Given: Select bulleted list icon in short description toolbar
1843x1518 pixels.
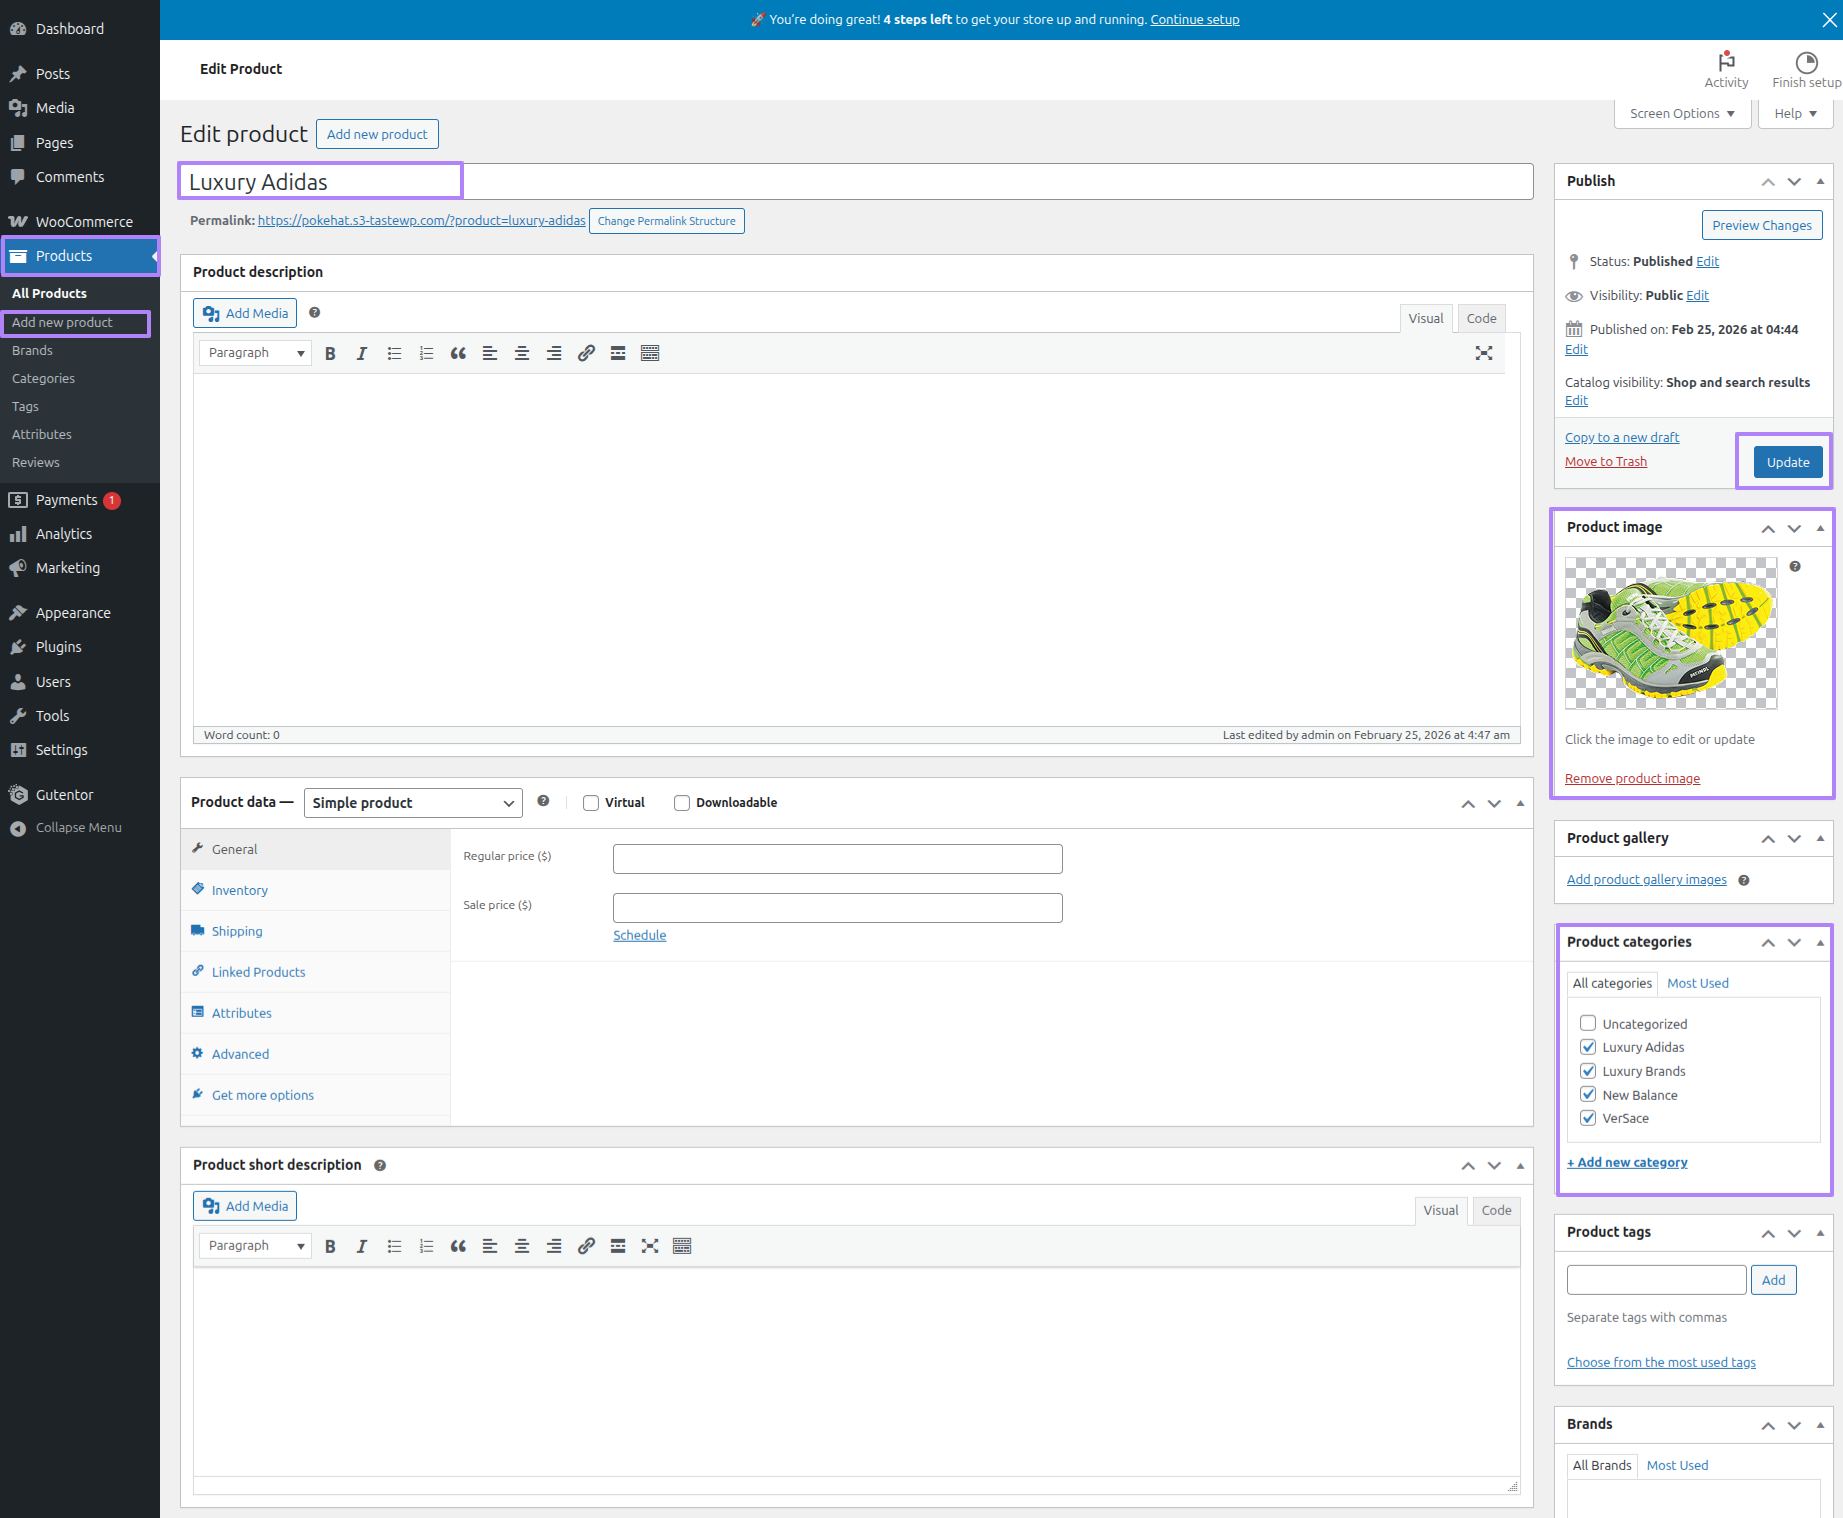Looking at the screenshot, I should pyautogui.click(x=394, y=1246).
